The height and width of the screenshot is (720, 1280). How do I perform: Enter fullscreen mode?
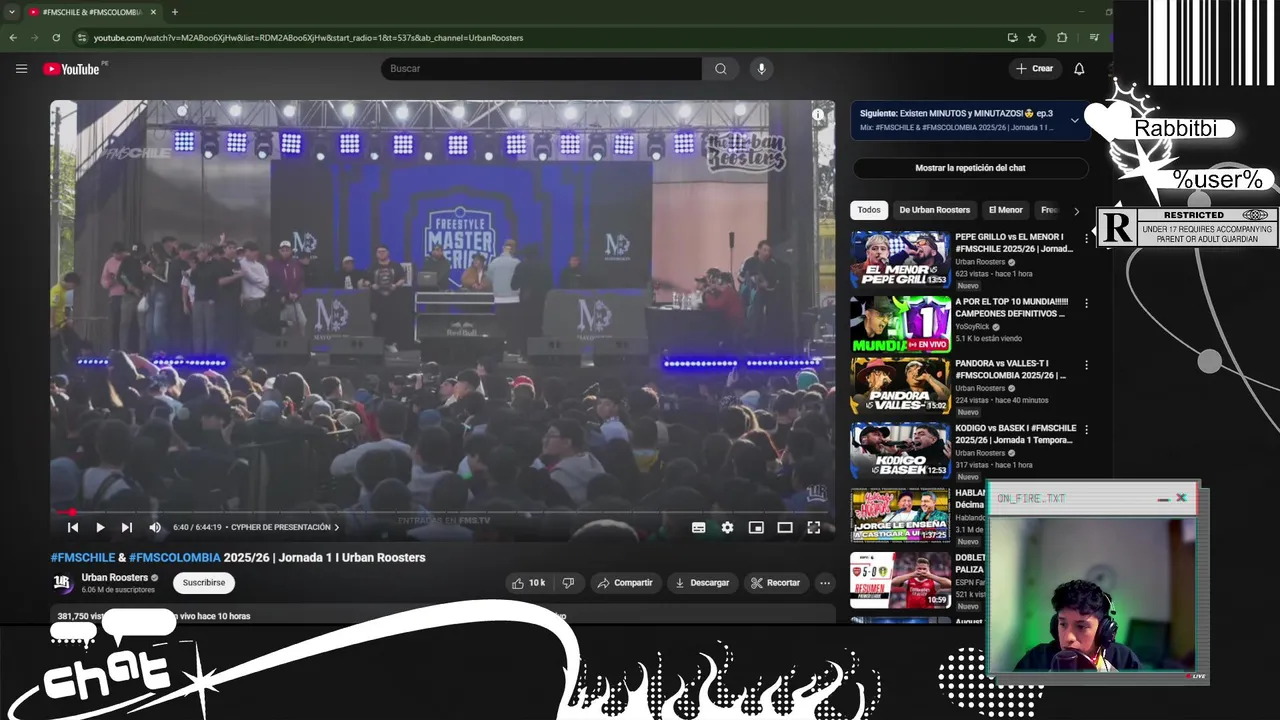click(x=814, y=527)
